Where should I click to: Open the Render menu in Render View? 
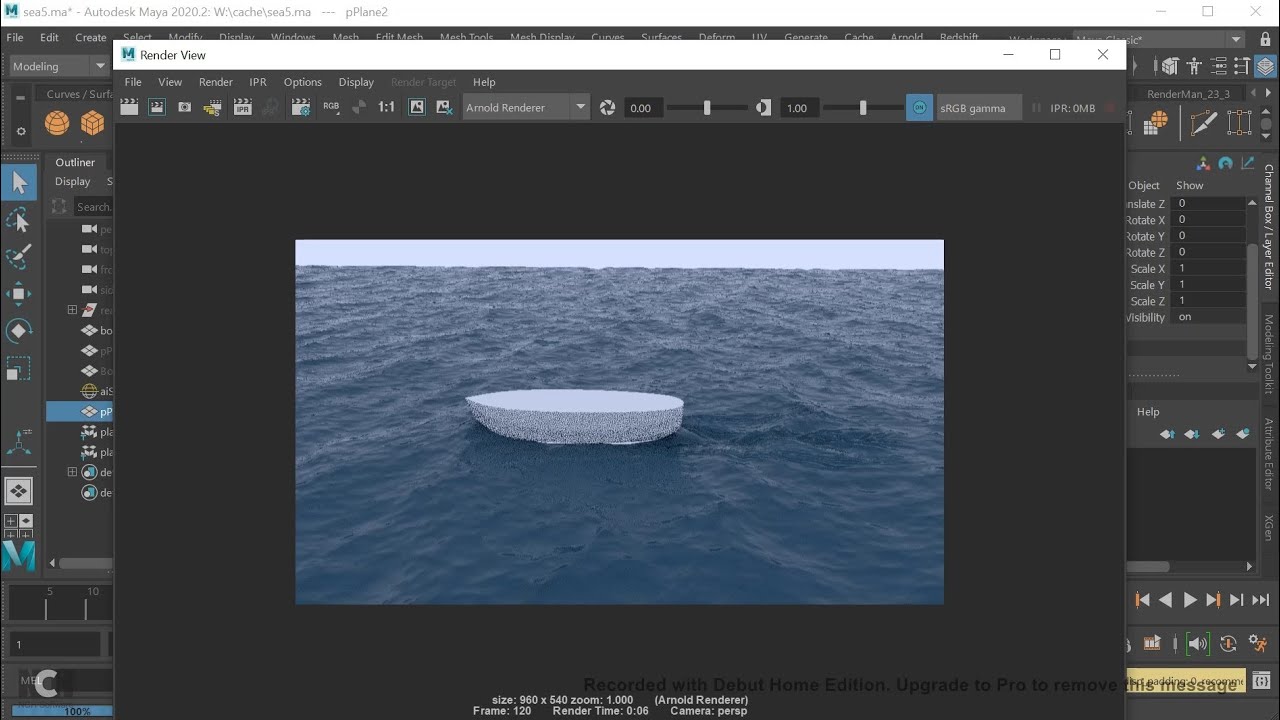[x=216, y=82]
